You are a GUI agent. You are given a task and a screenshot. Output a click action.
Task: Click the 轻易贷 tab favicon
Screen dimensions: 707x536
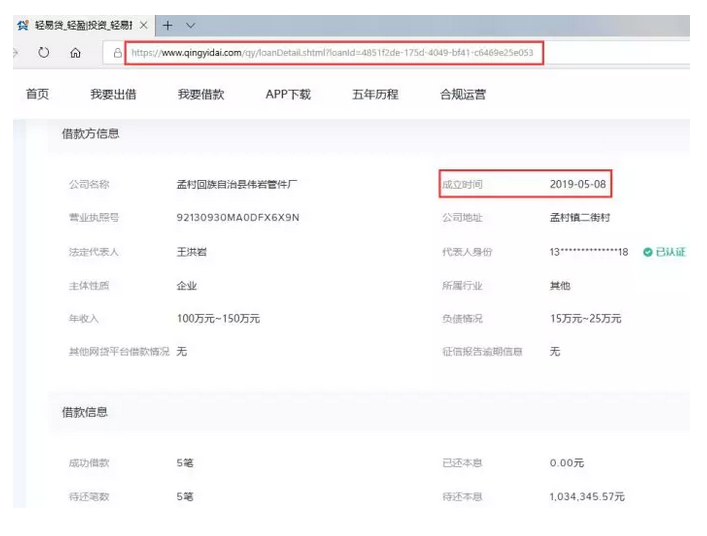coord(23,25)
